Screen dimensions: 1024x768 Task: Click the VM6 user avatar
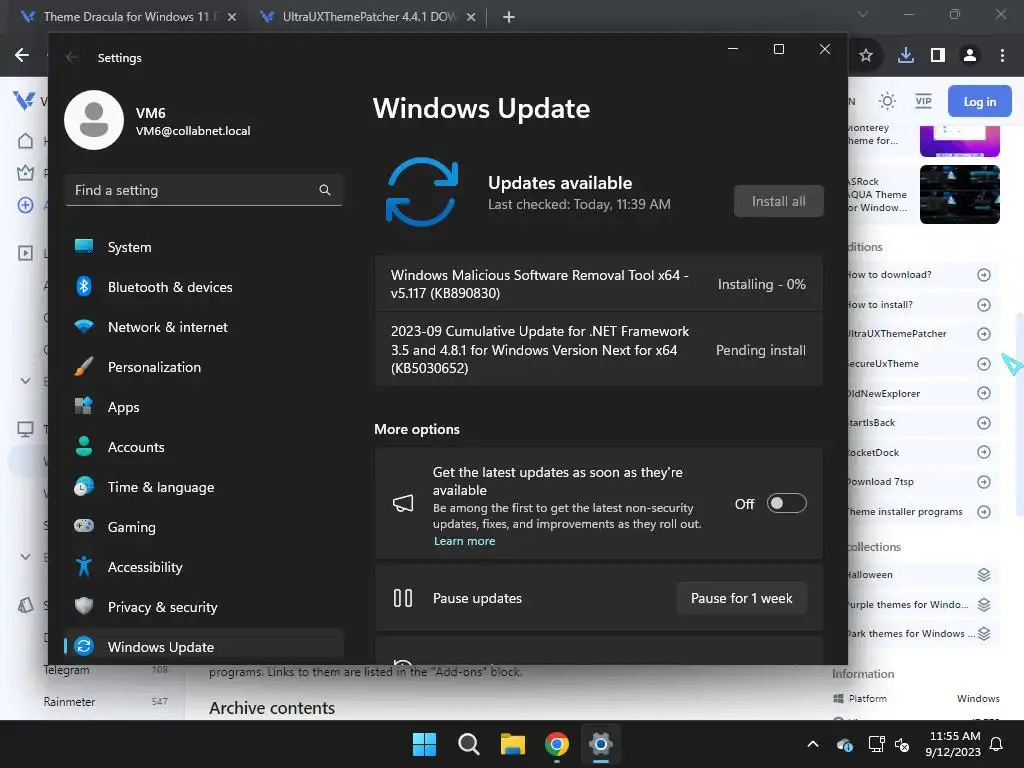pos(94,120)
